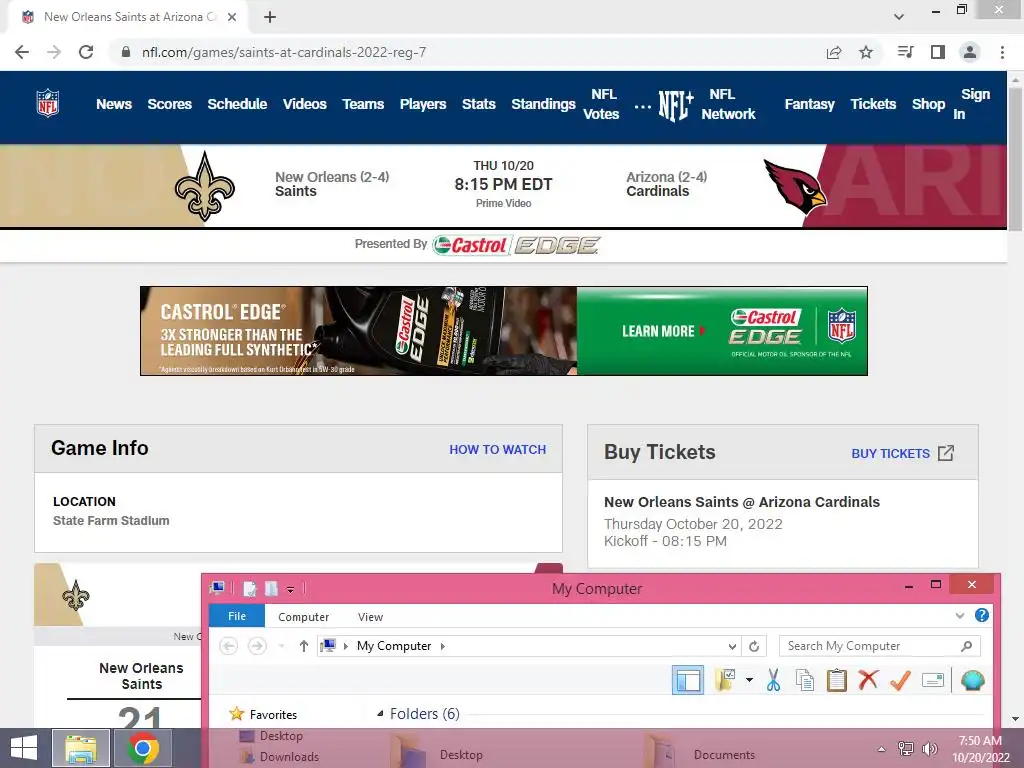Screen dimensions: 1024x768
Task: Expand the My Computer ribbon chevron
Action: click(959, 615)
